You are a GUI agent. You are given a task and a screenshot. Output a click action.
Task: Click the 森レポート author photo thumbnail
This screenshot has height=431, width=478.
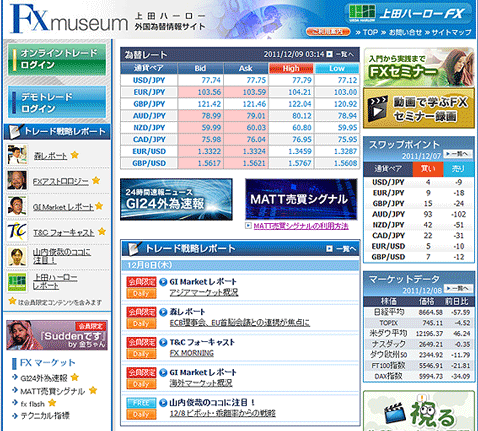pyautogui.click(x=17, y=155)
